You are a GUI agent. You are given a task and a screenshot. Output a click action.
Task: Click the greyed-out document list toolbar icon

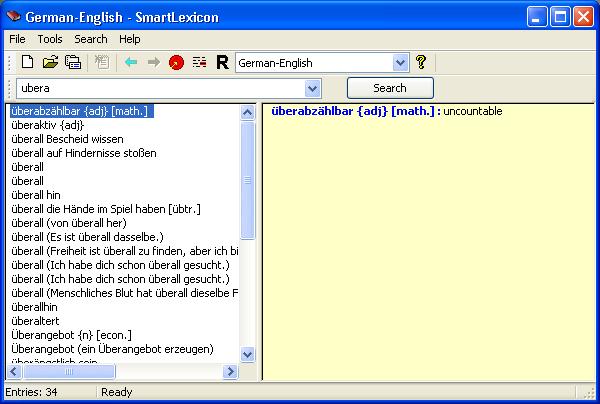[x=102, y=62]
